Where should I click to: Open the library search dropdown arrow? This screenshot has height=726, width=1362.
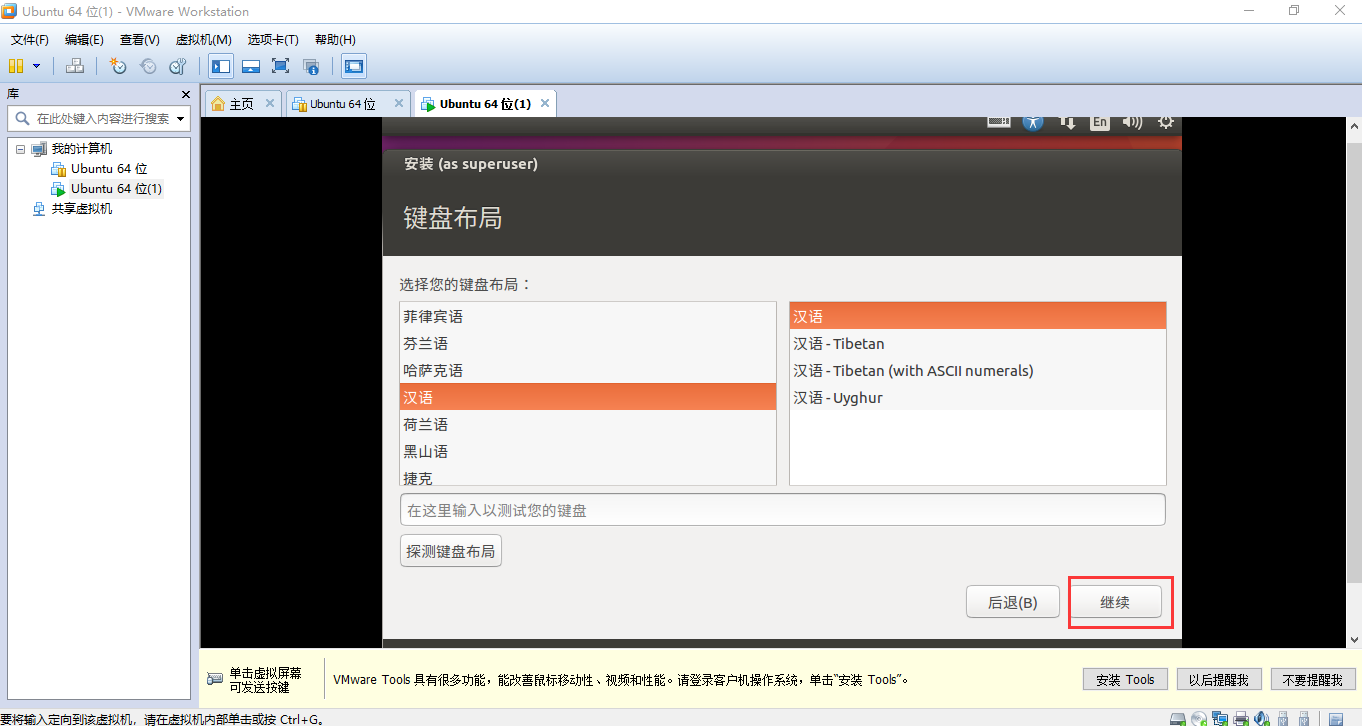pos(181,118)
